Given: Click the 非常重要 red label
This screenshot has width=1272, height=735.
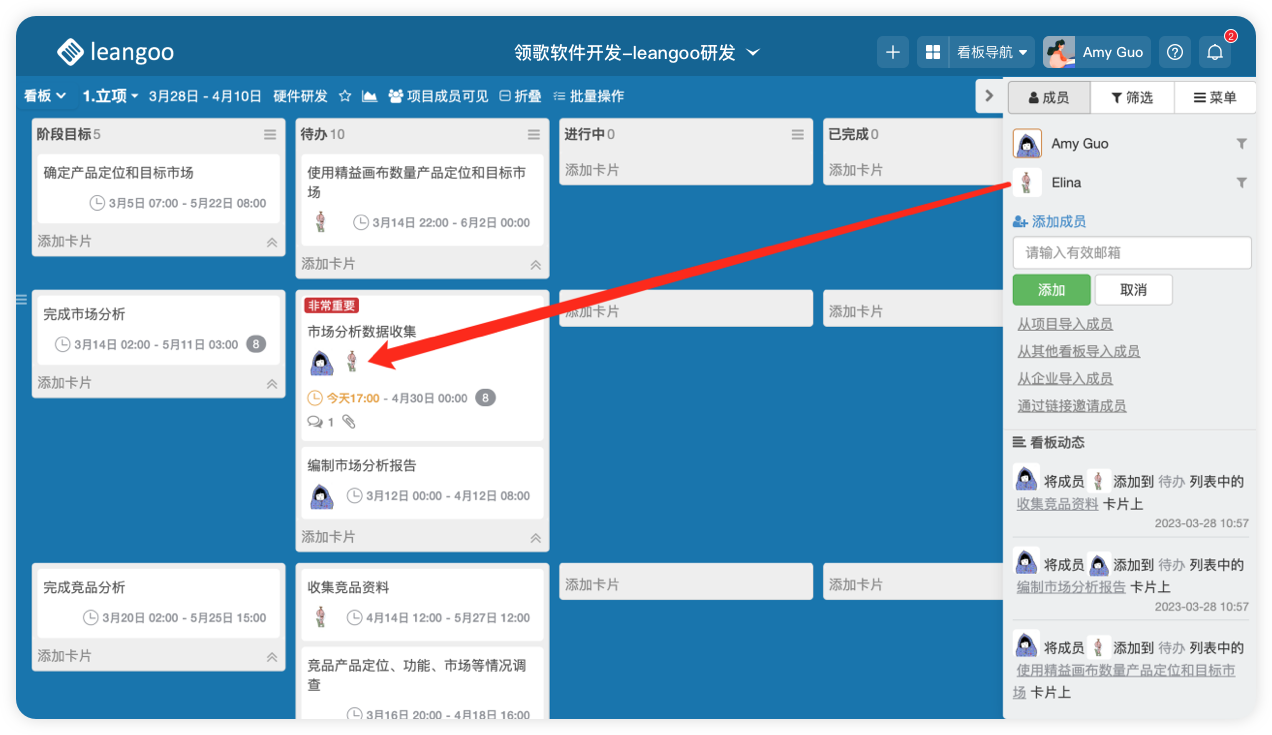Looking at the screenshot, I should click(x=331, y=306).
